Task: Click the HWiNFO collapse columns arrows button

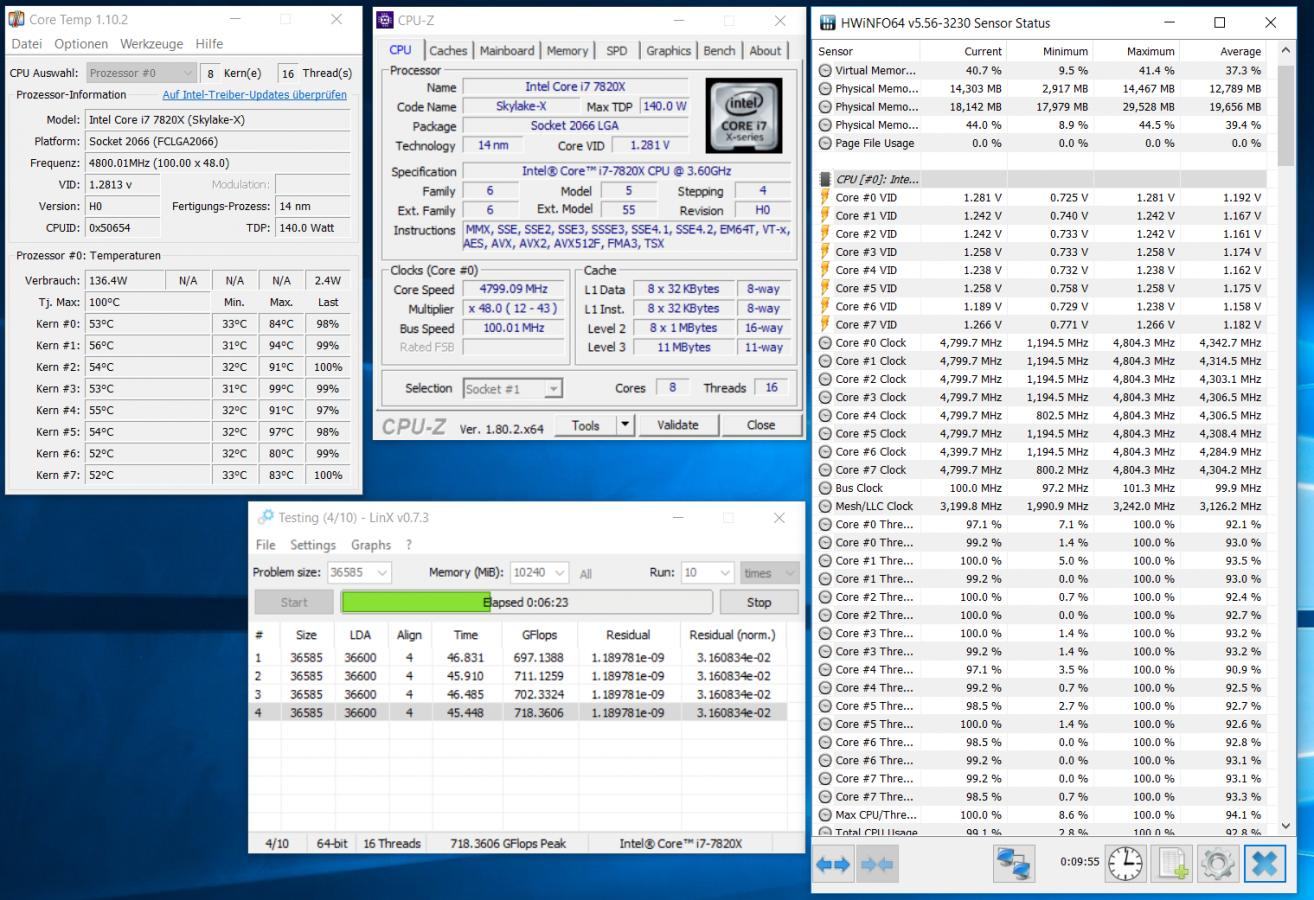Action: (x=877, y=864)
